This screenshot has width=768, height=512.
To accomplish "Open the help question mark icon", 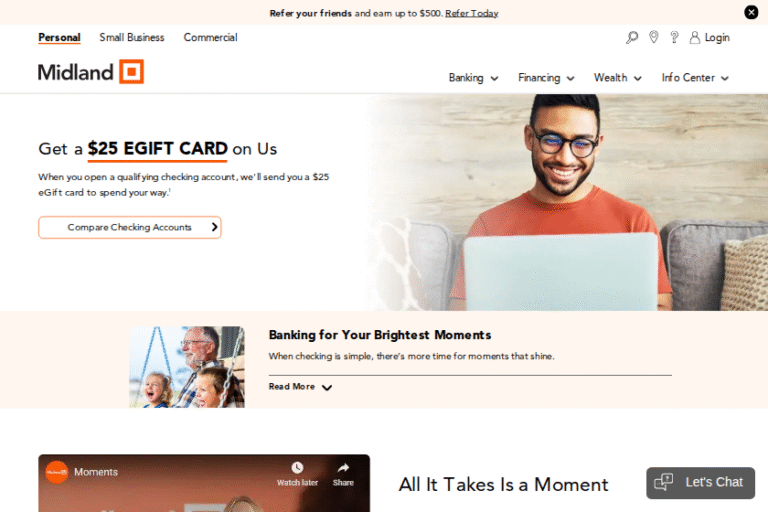I will click(674, 37).
